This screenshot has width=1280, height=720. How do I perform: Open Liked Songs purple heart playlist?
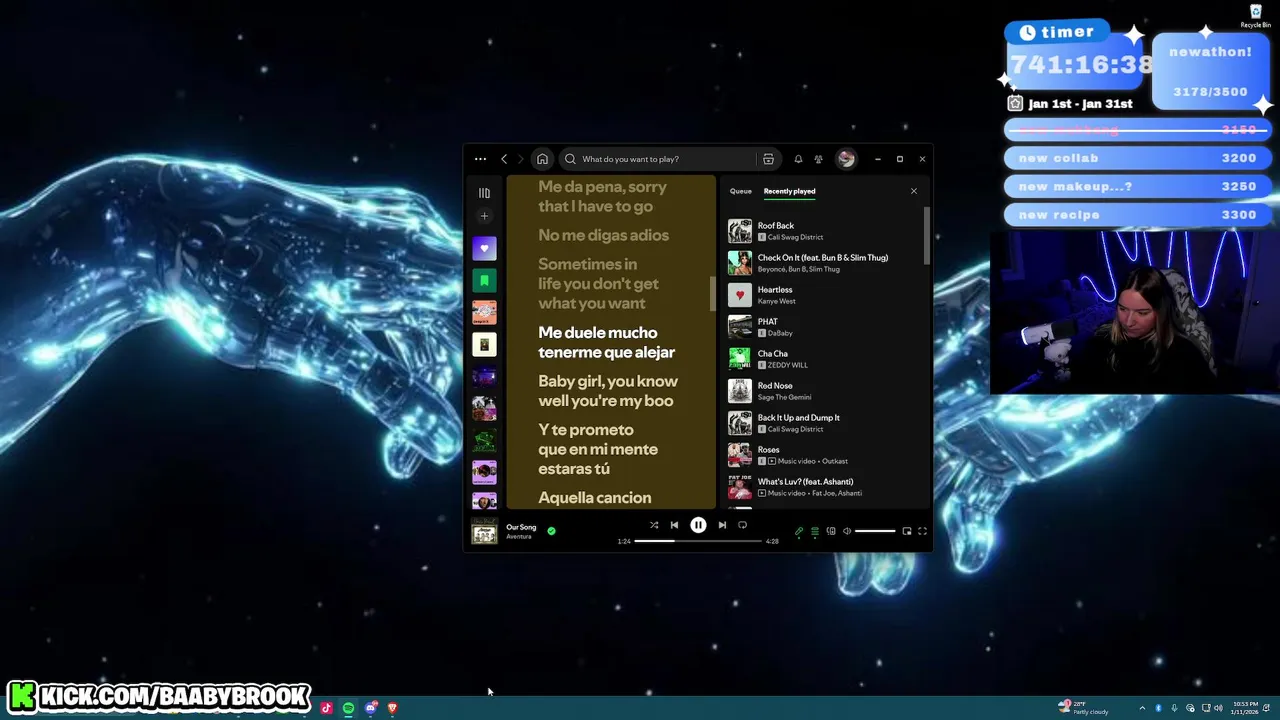point(484,249)
